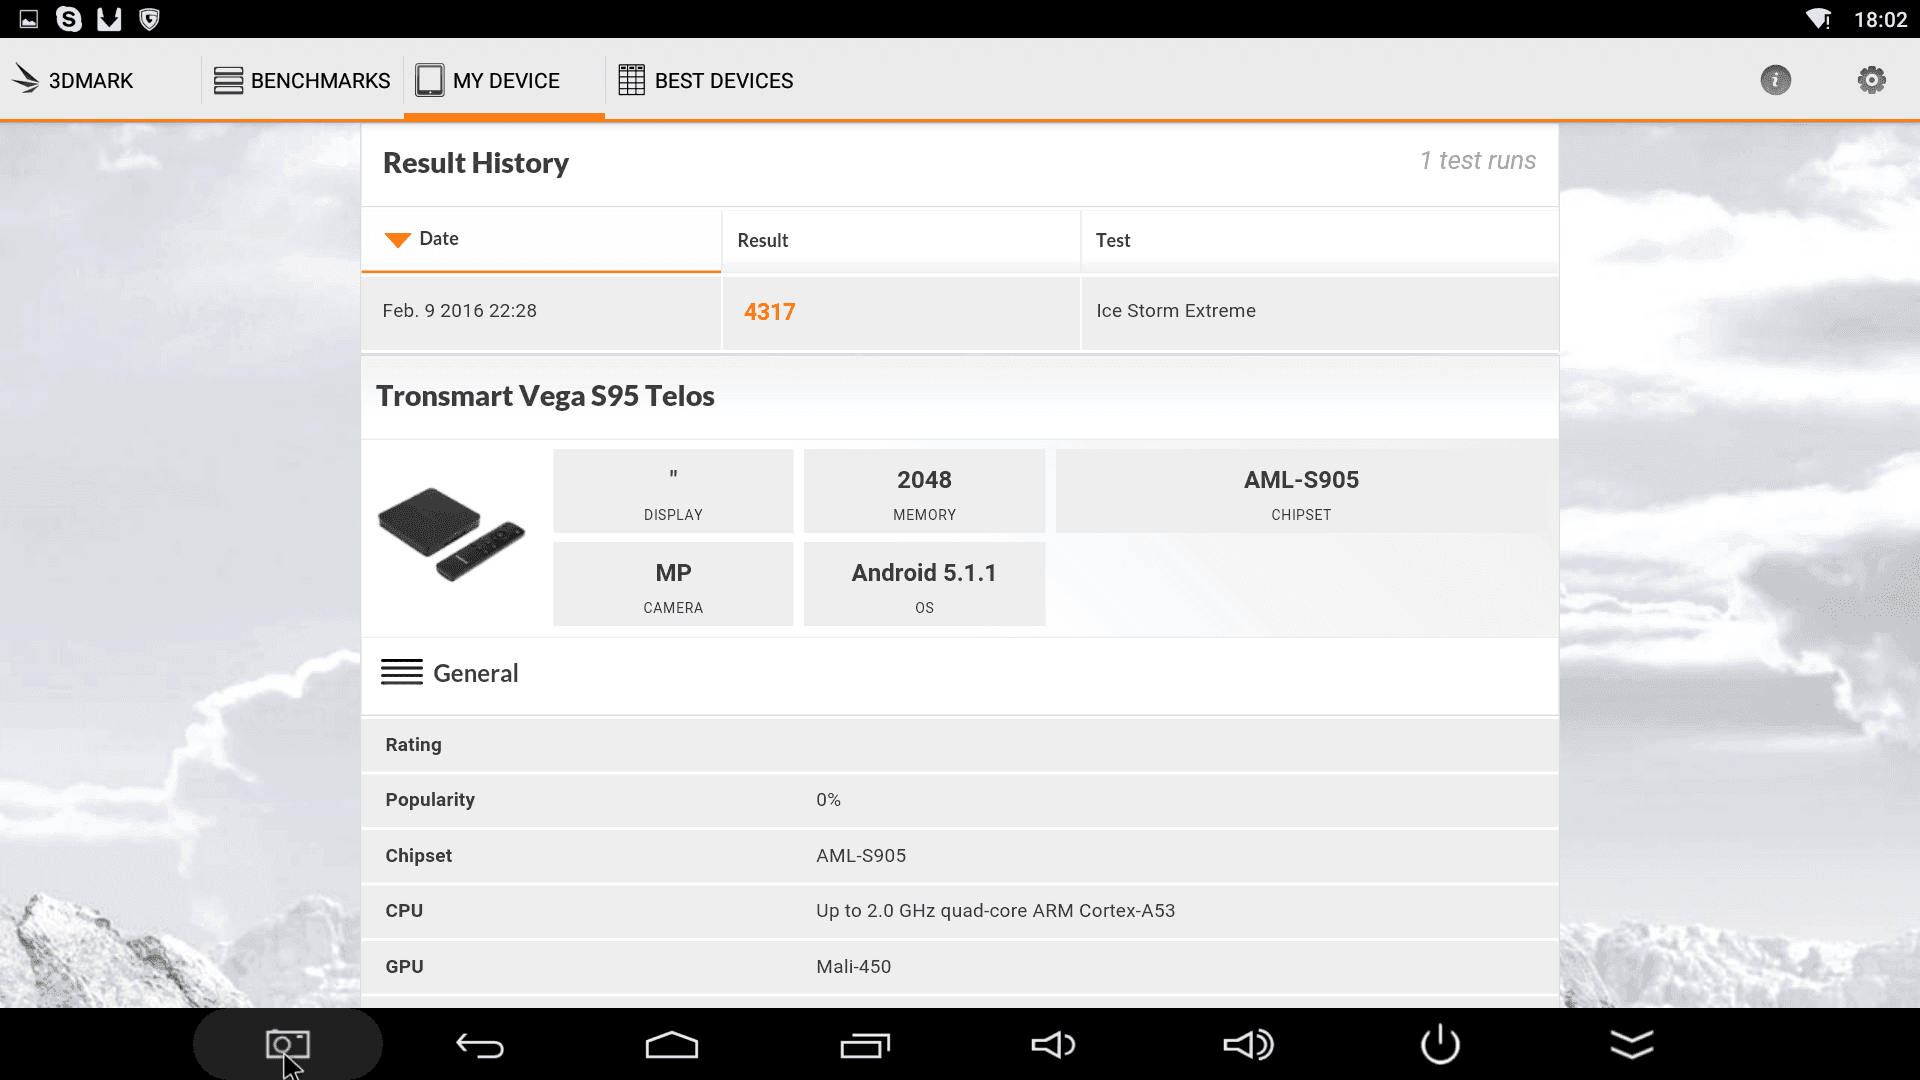This screenshot has width=1920, height=1080.
Task: Open the 4317 score result
Action: [769, 312]
